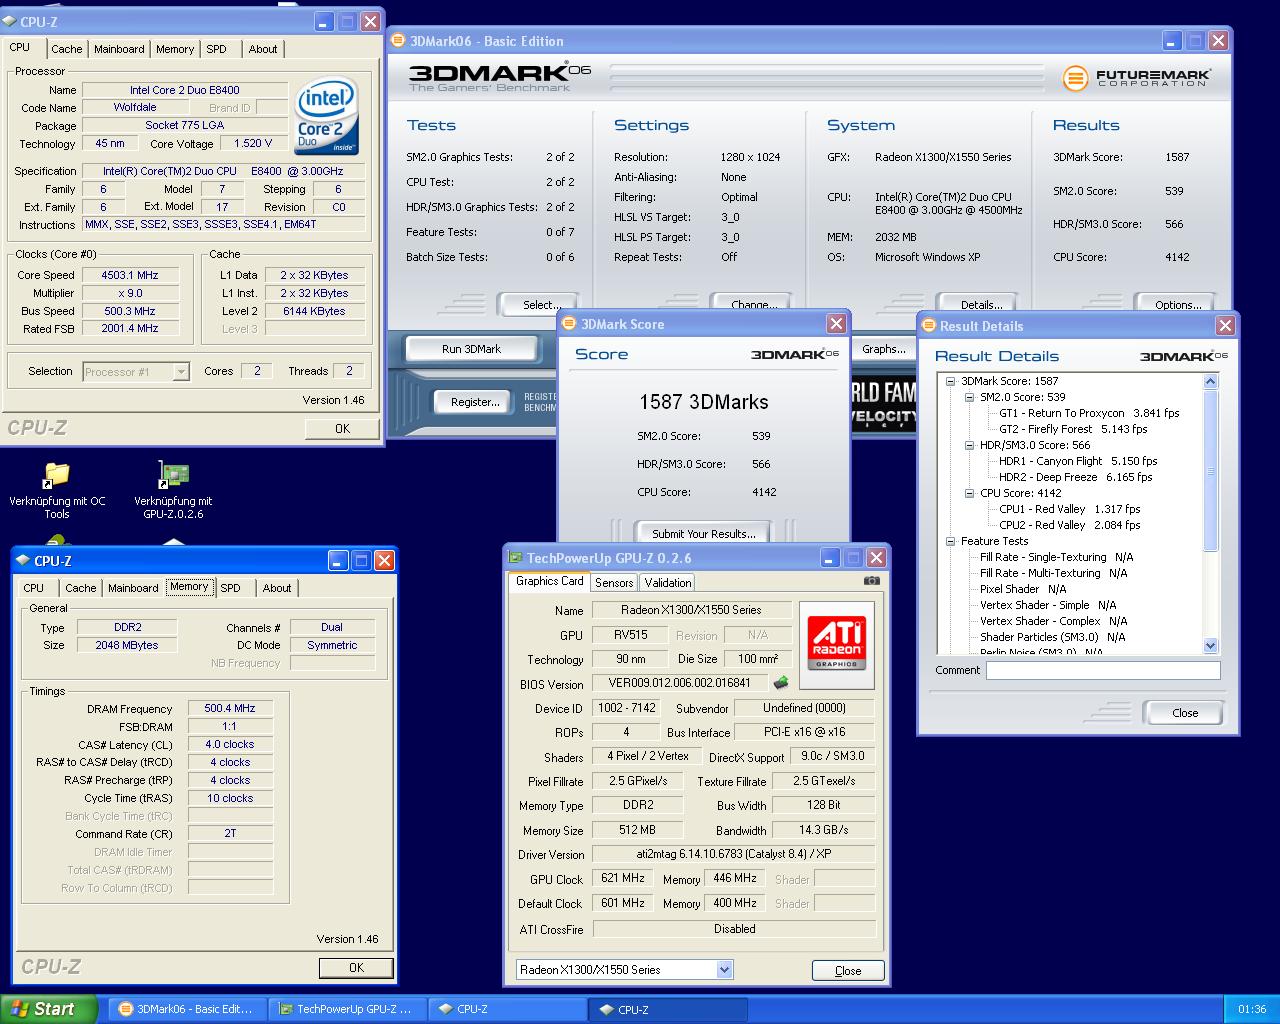Select GT1 - Return To Proxycon tree row
This screenshot has width=1280, height=1024.
click(x=1089, y=413)
